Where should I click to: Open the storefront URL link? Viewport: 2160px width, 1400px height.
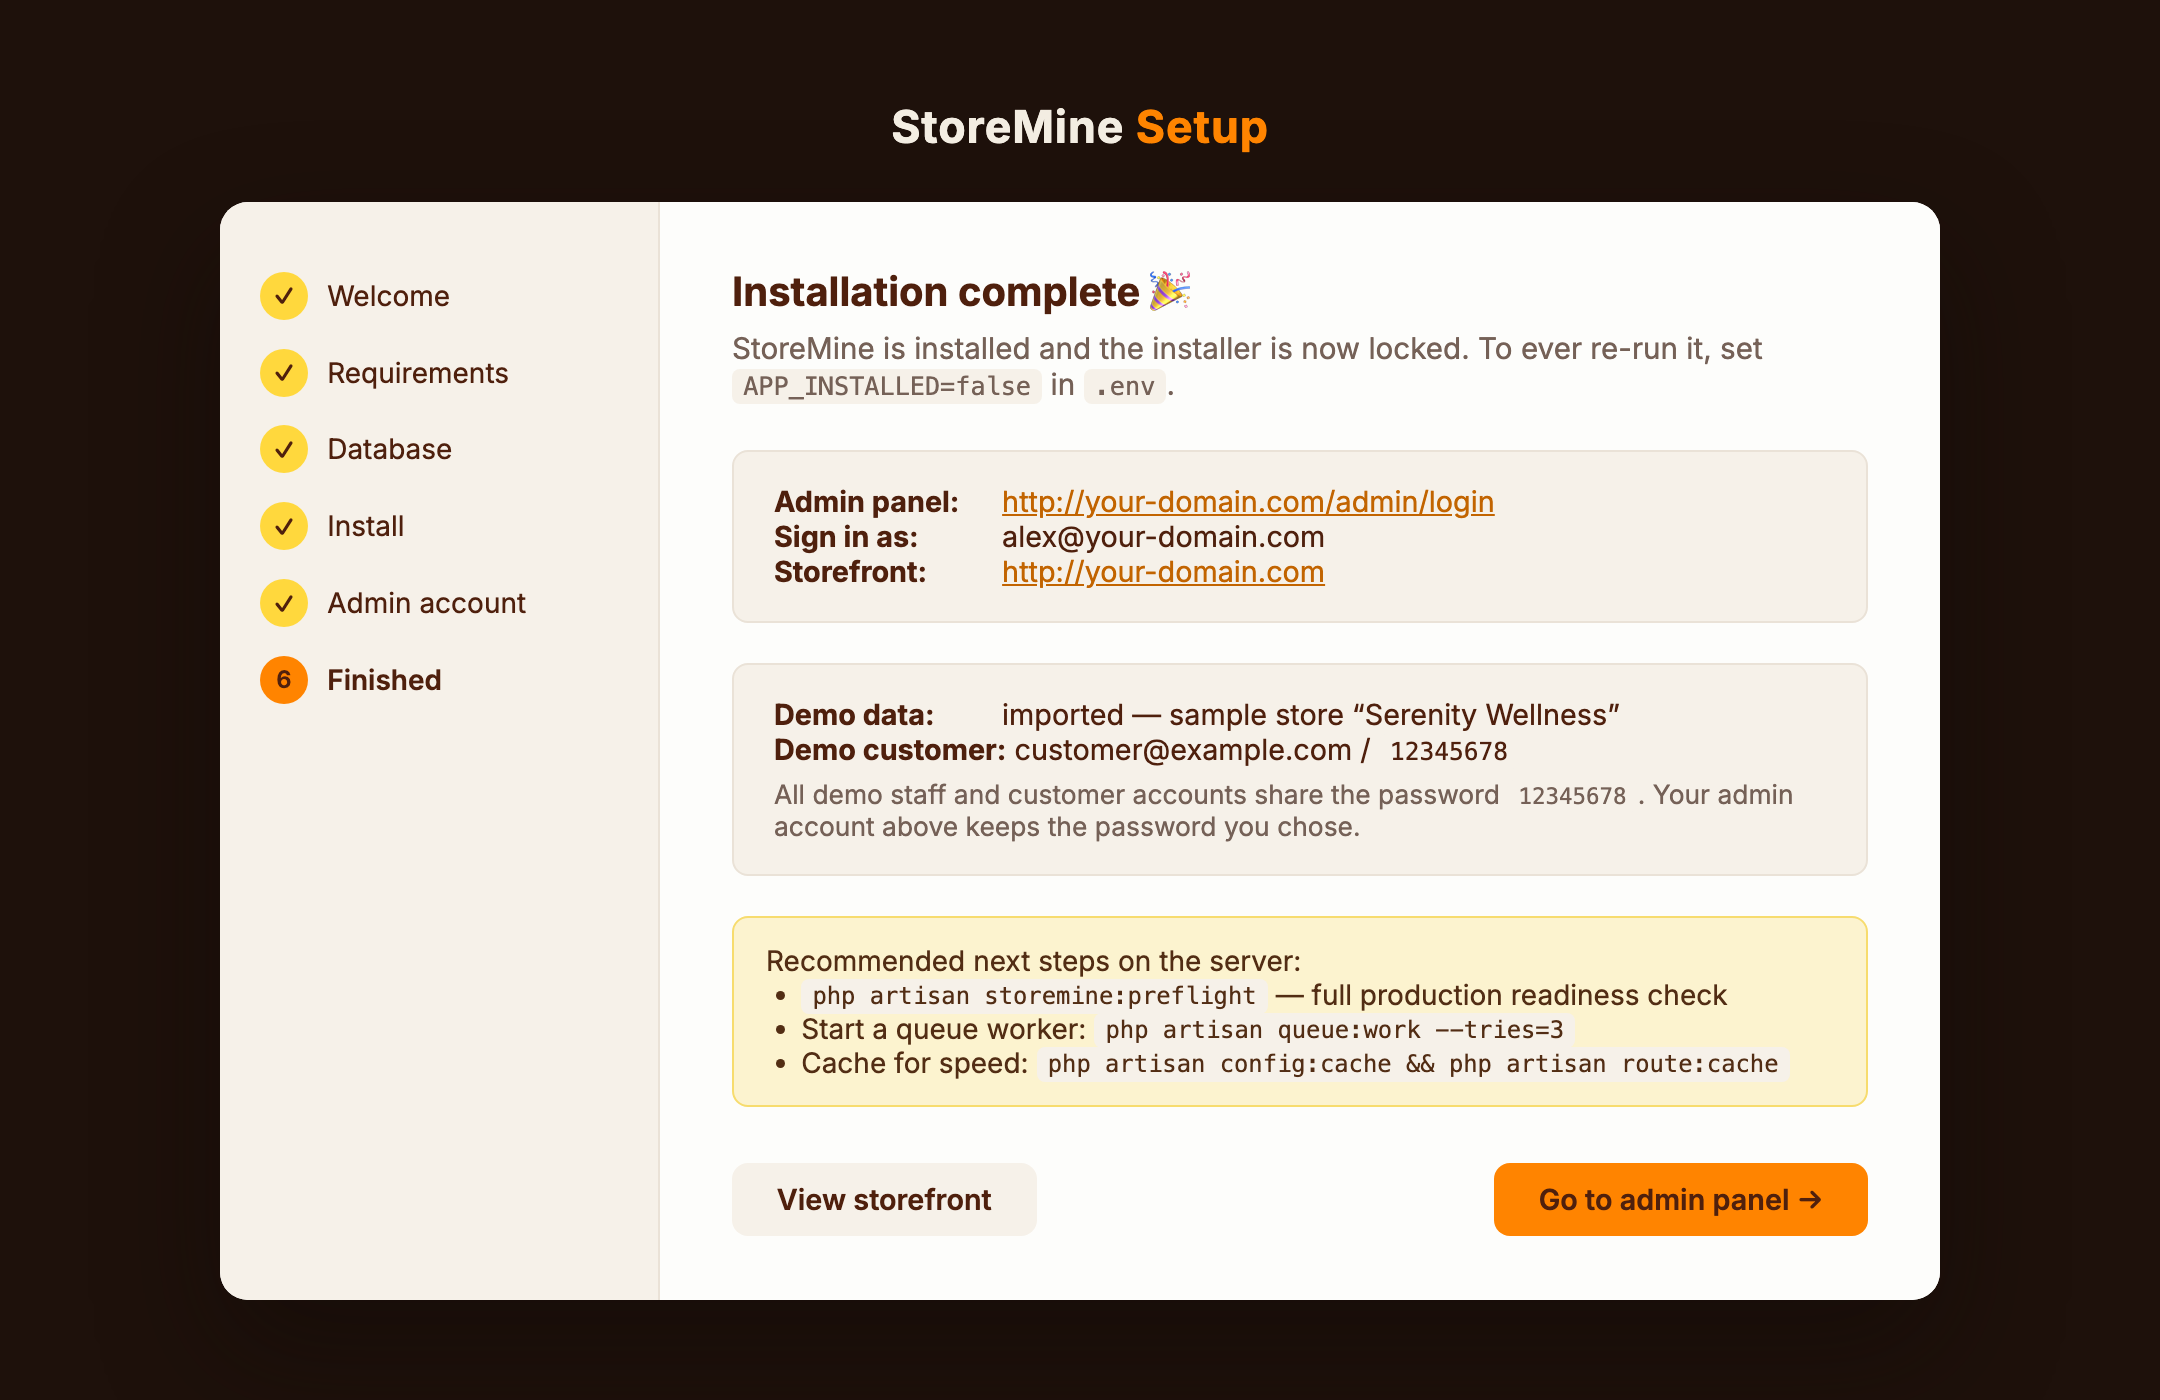tap(1163, 572)
